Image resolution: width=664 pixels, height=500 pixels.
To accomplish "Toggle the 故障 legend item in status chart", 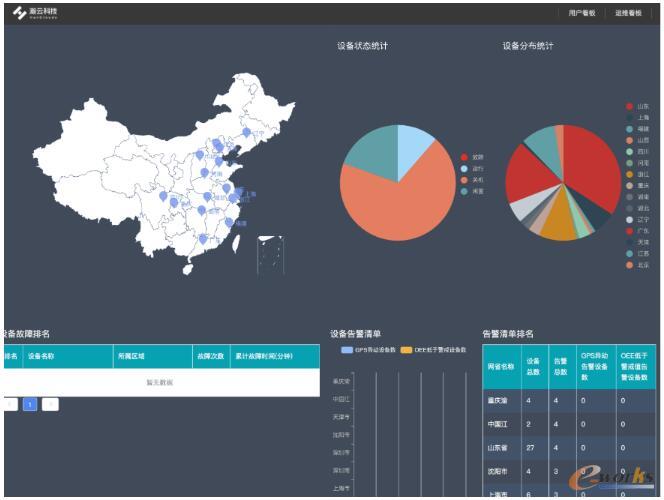I will [x=464, y=157].
